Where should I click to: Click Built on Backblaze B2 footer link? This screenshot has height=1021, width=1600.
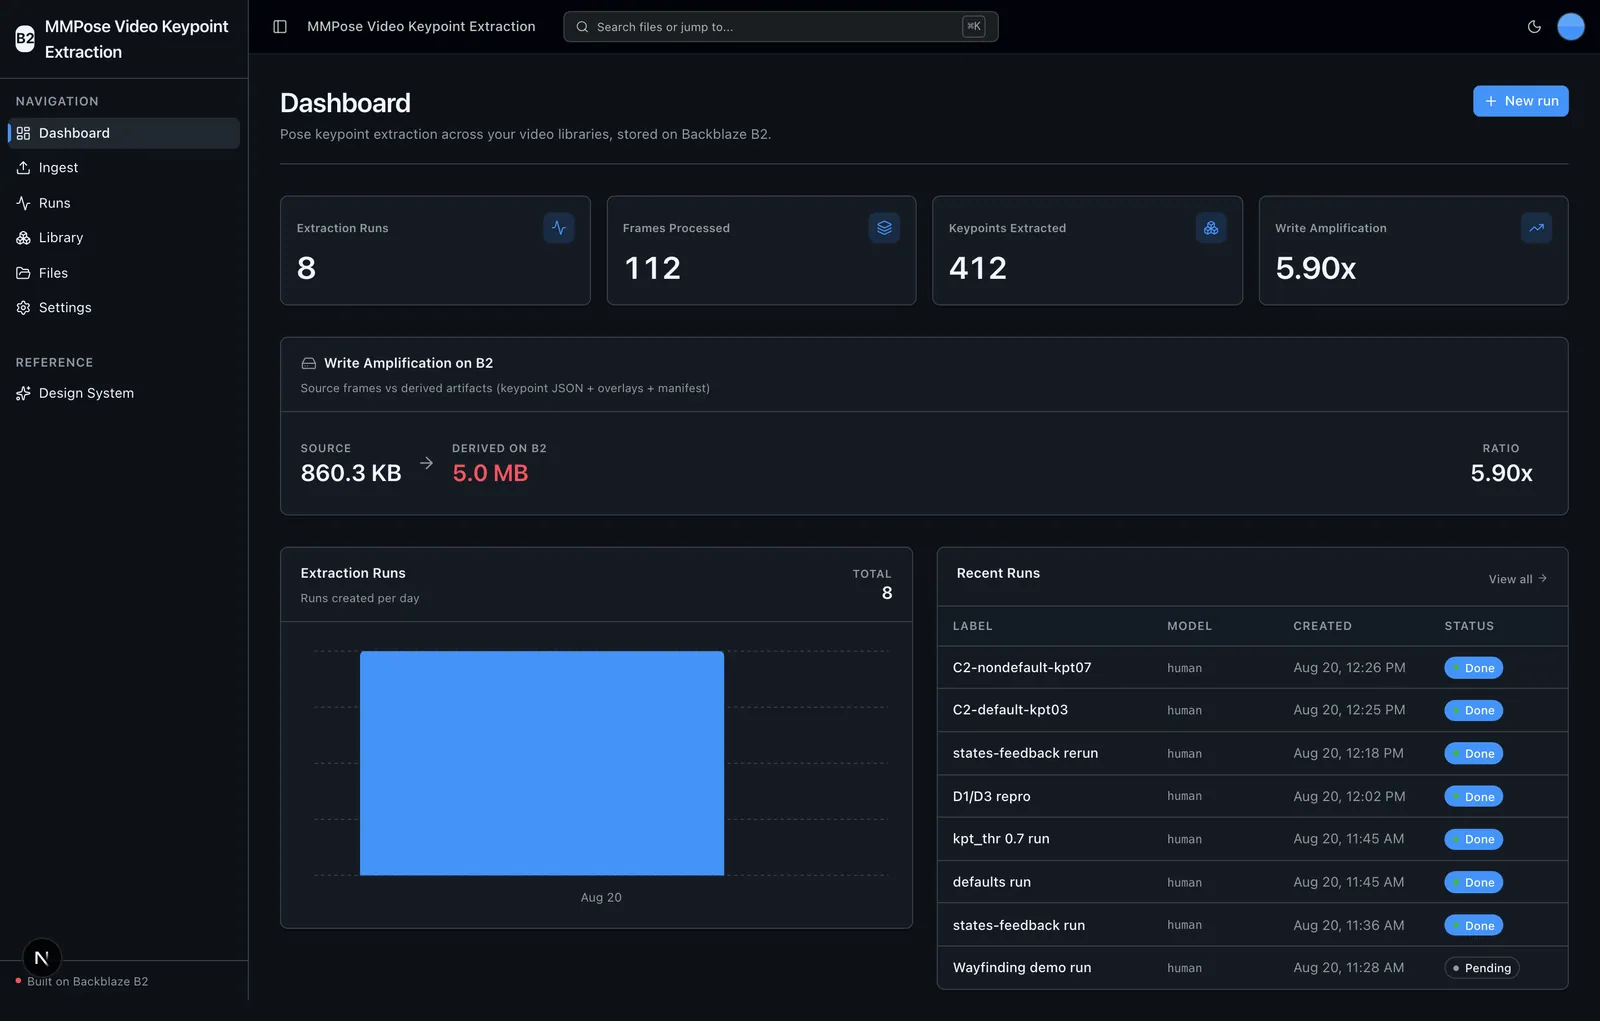click(88, 982)
